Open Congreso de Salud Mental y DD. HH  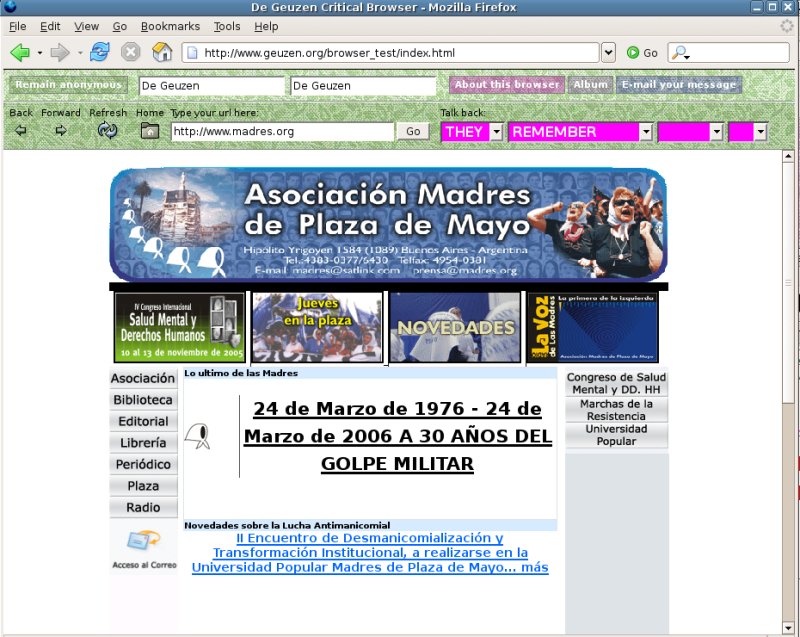tap(616, 384)
